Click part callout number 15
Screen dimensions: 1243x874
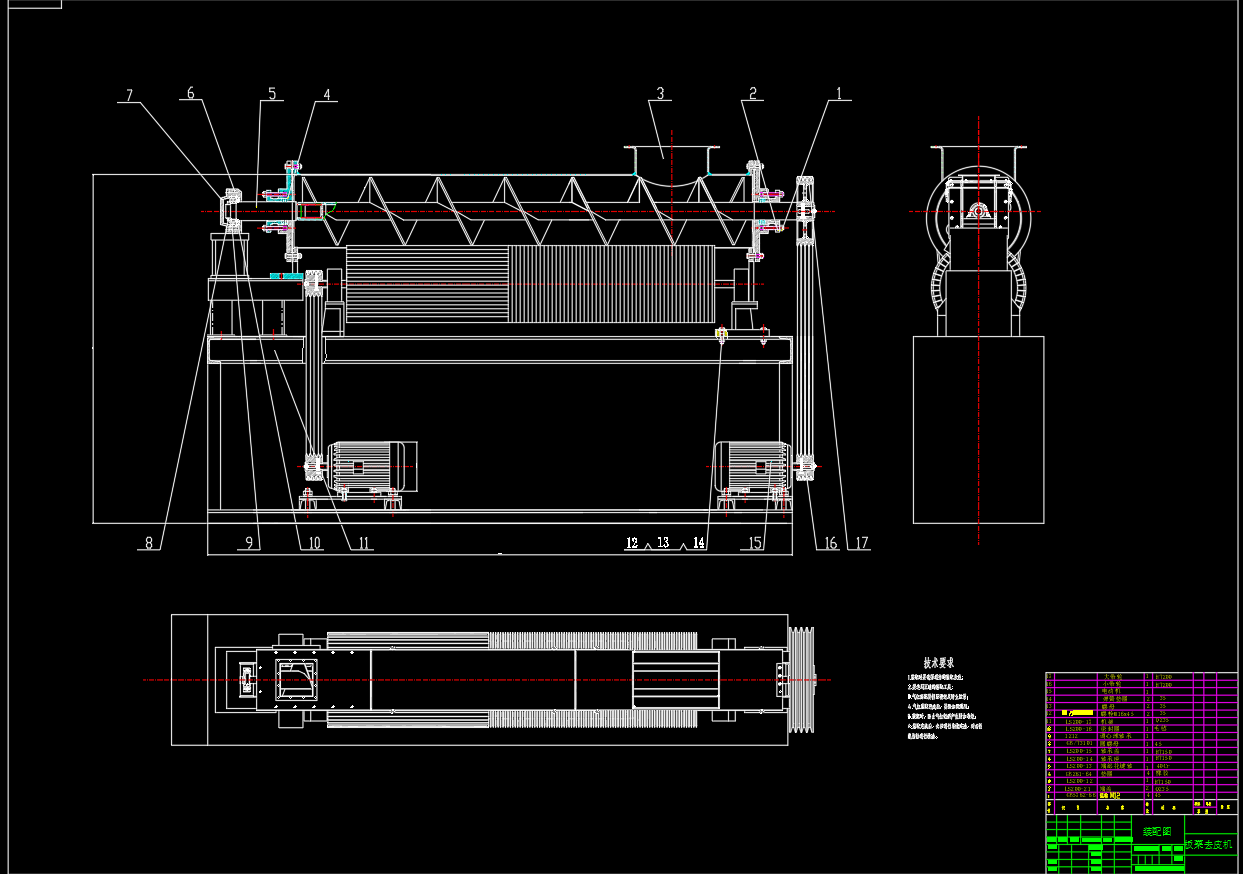(x=755, y=543)
